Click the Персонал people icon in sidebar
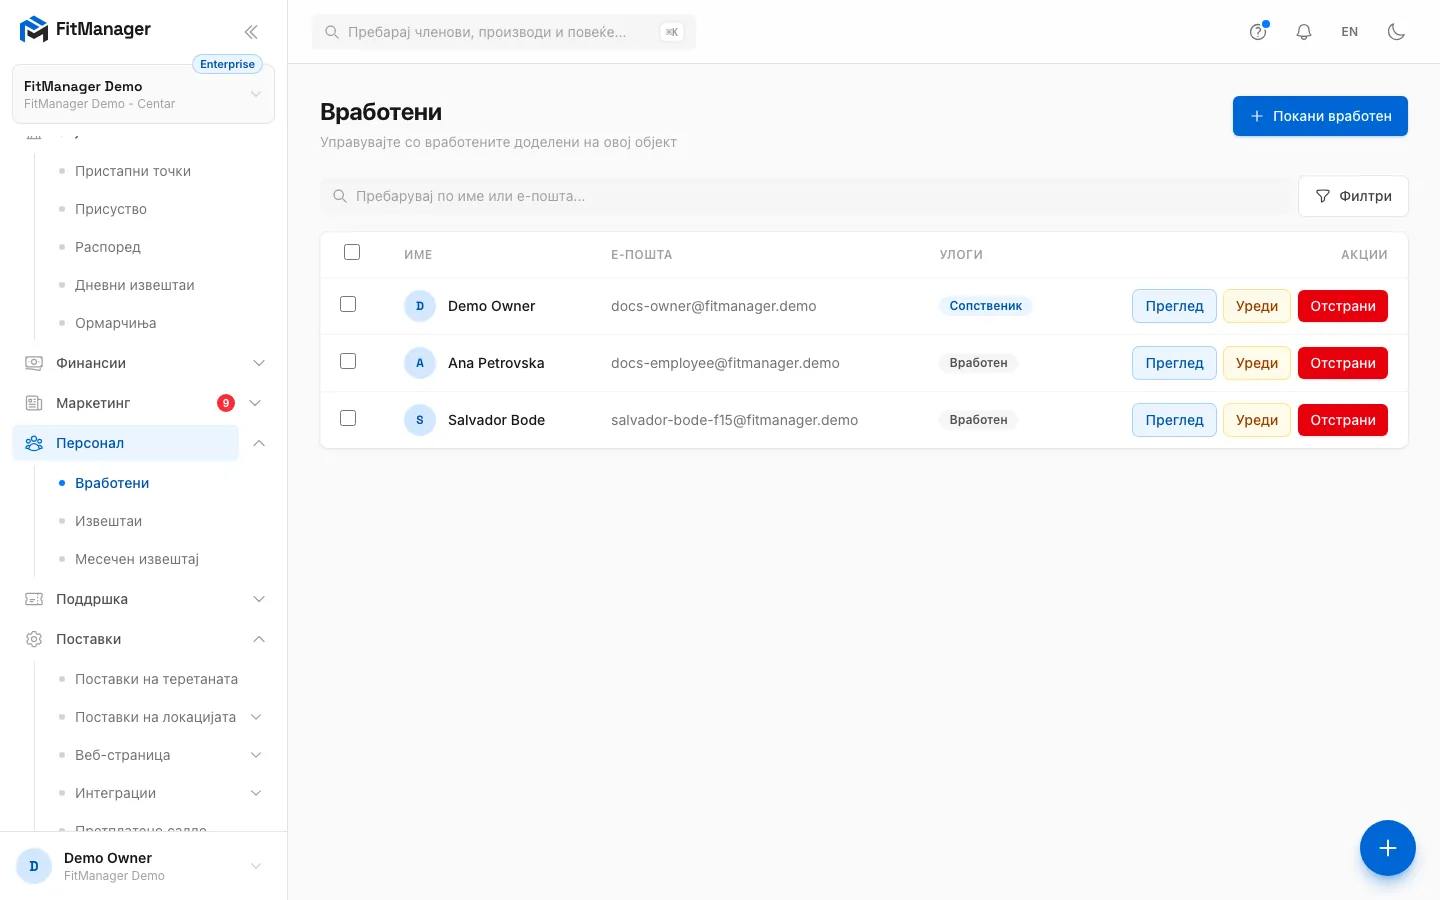Screen dimensions: 1440x900 tap(34, 443)
